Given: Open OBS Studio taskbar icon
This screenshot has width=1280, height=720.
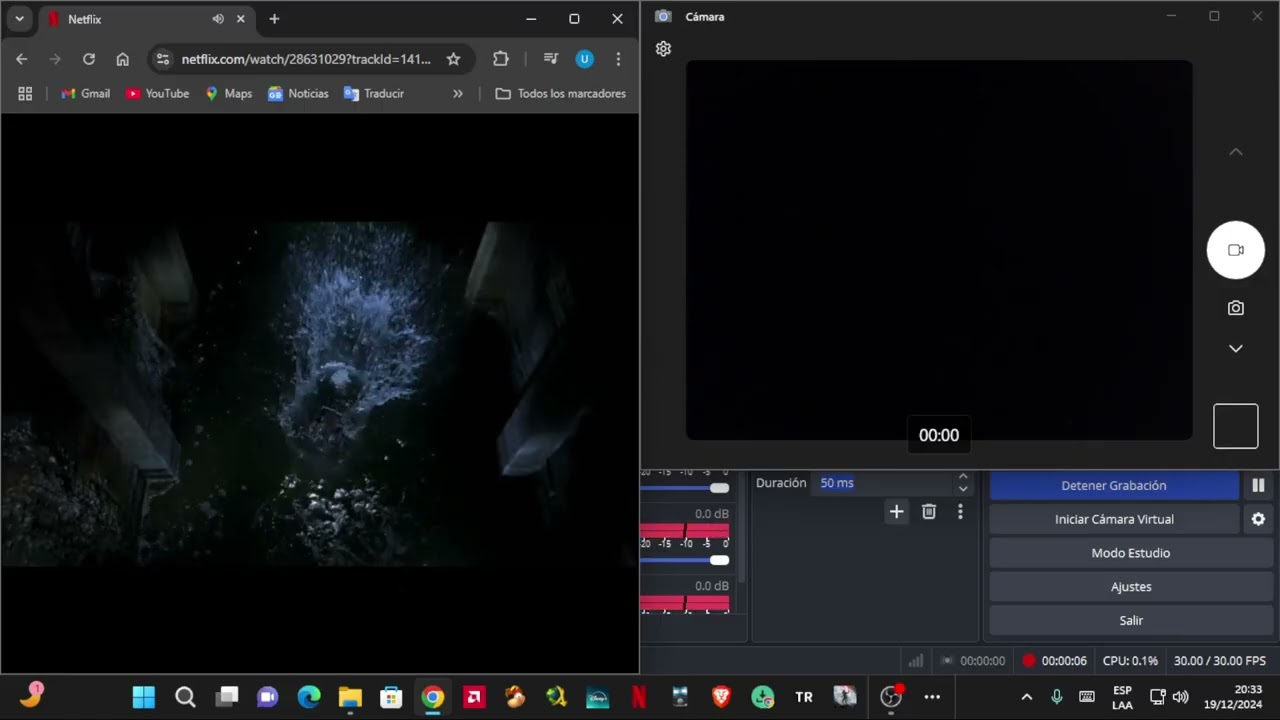Looking at the screenshot, I should tap(891, 697).
